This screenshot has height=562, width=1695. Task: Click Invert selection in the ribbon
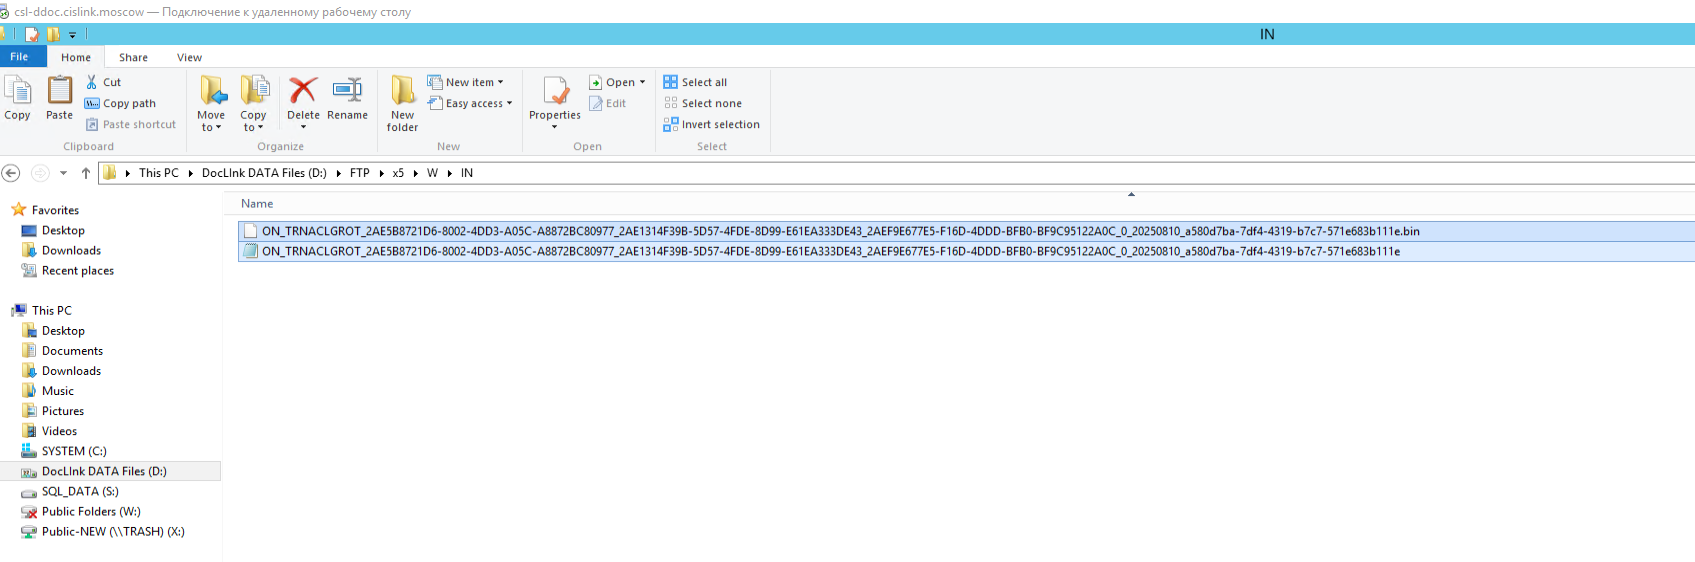coord(711,124)
